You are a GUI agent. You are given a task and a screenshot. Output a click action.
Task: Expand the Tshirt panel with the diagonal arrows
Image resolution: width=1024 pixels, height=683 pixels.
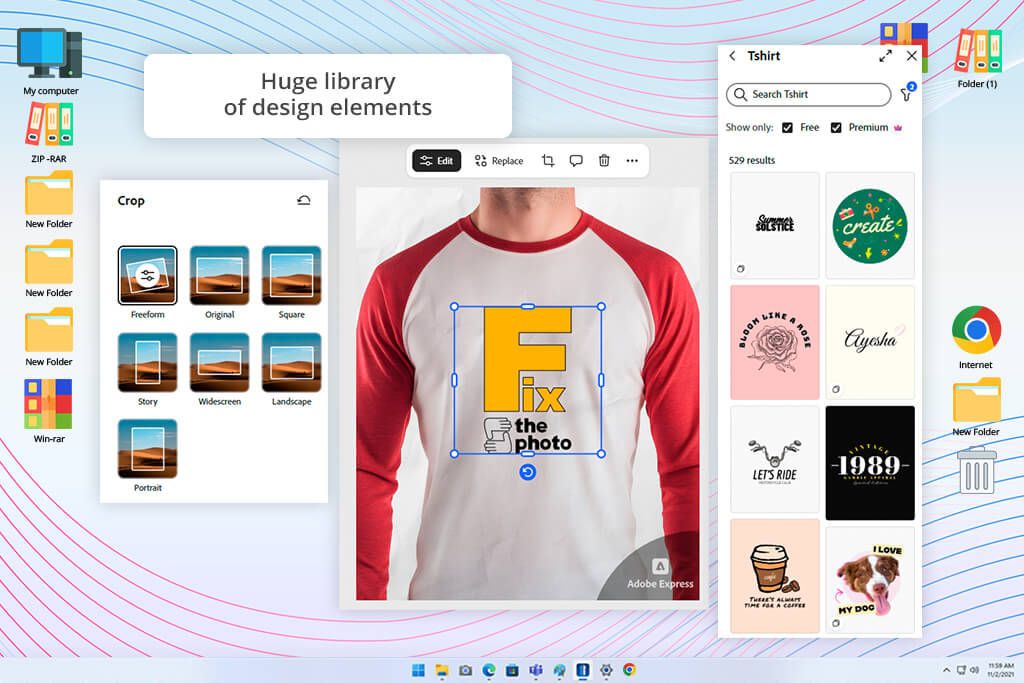(886, 56)
